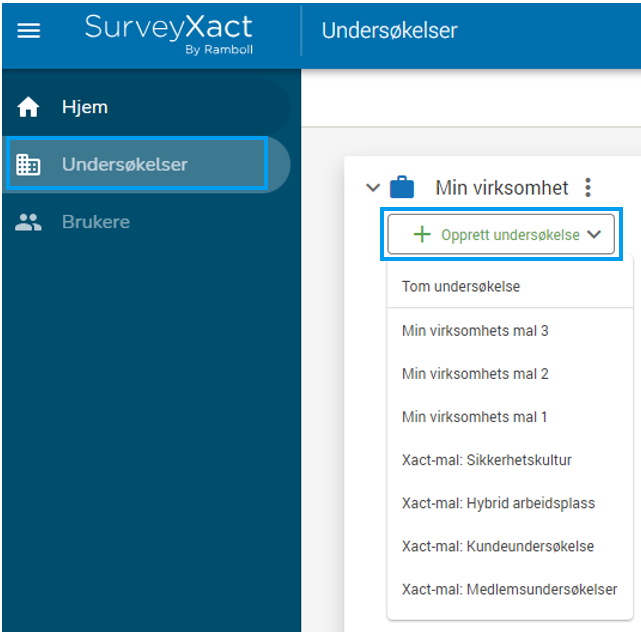
Task: Click the SurveyXact By Ramboll logo
Action: (x=168, y=34)
